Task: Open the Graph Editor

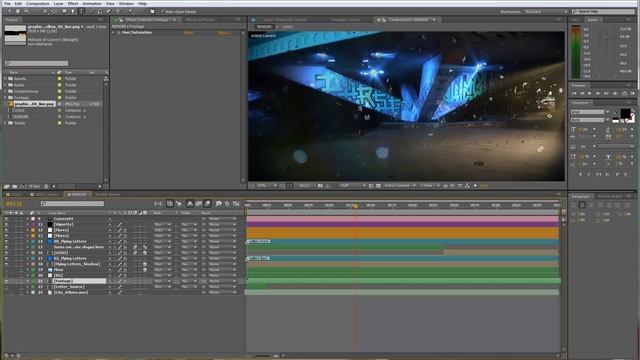Action: tap(236, 203)
